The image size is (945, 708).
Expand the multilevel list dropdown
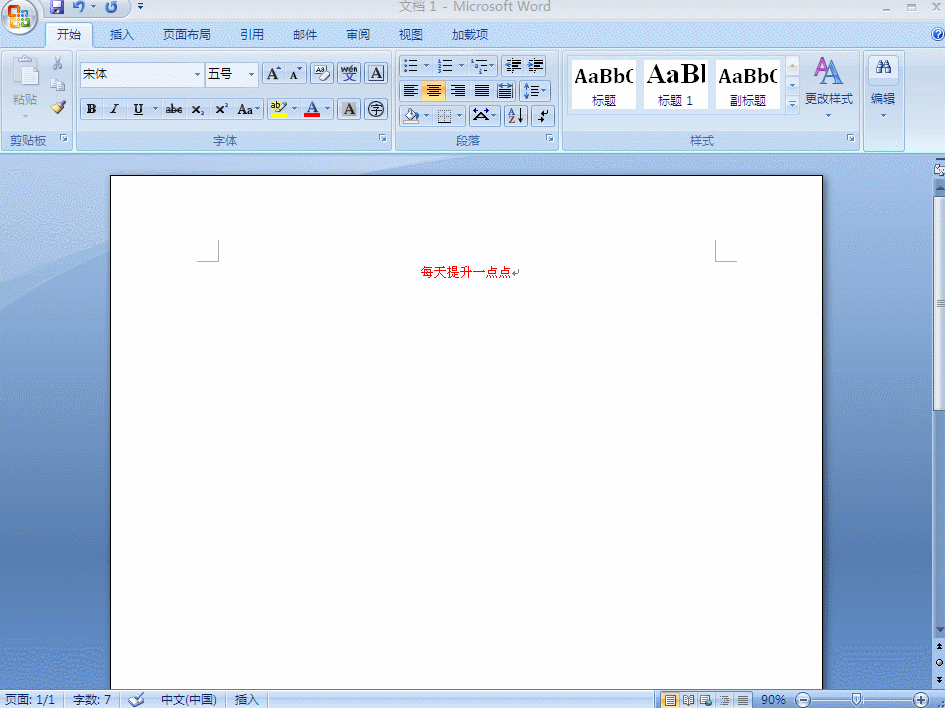(x=492, y=66)
